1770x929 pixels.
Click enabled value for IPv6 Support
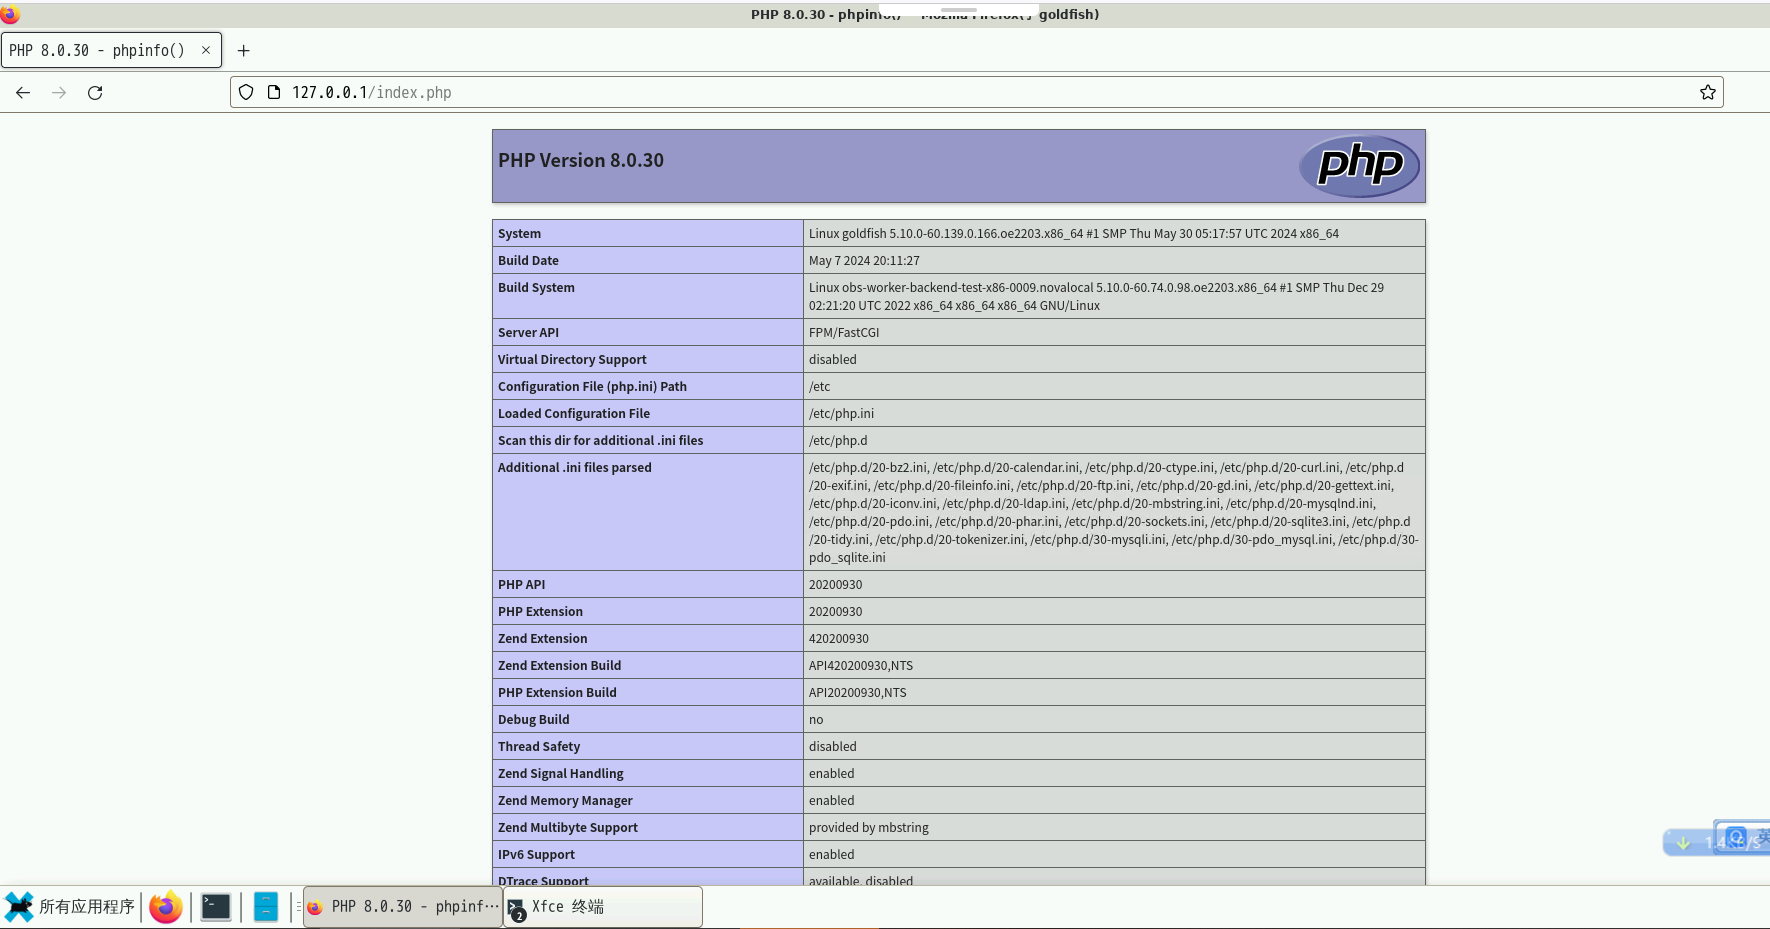[x=832, y=855]
